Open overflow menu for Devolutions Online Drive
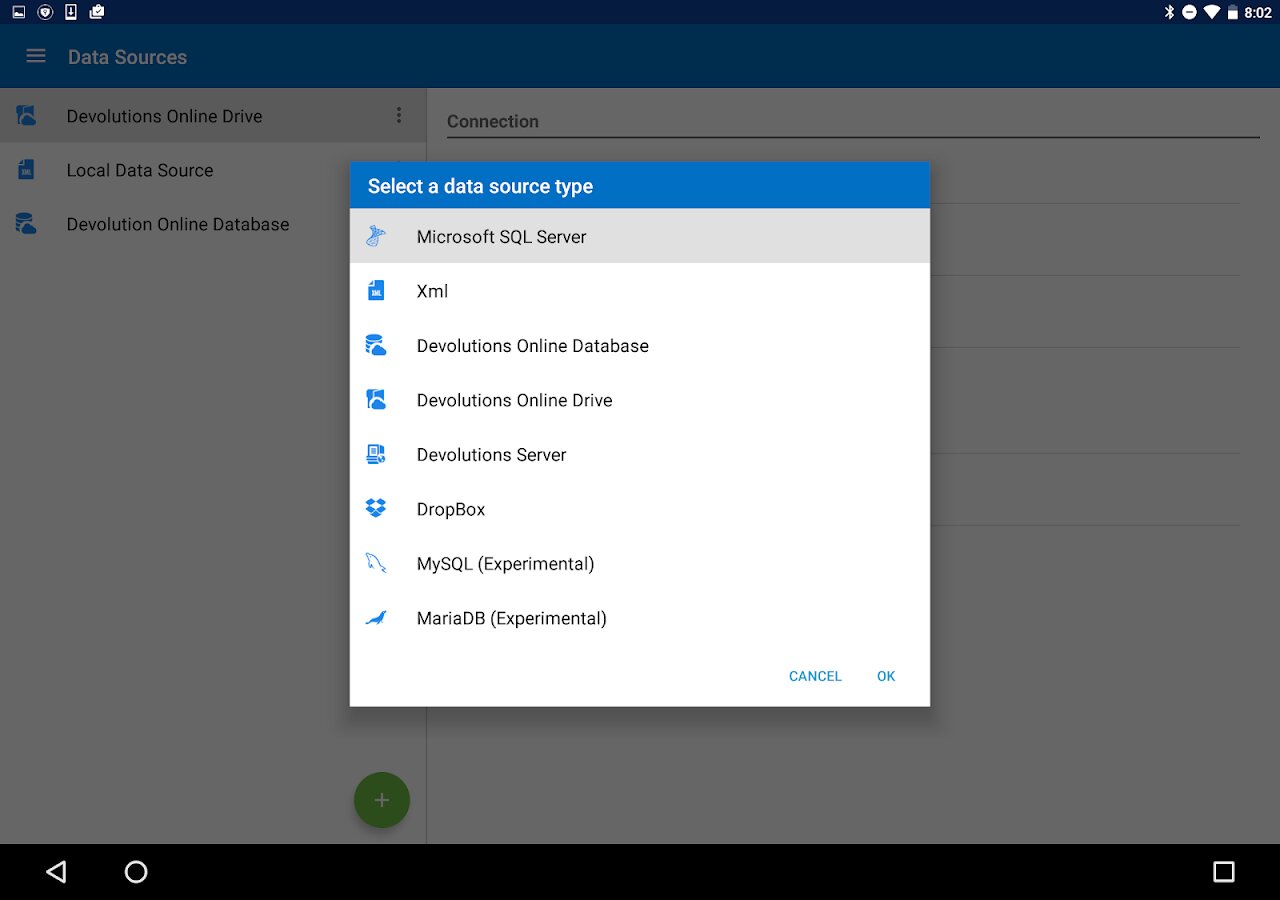Image resolution: width=1280 pixels, height=900 pixels. pyautogui.click(x=399, y=116)
